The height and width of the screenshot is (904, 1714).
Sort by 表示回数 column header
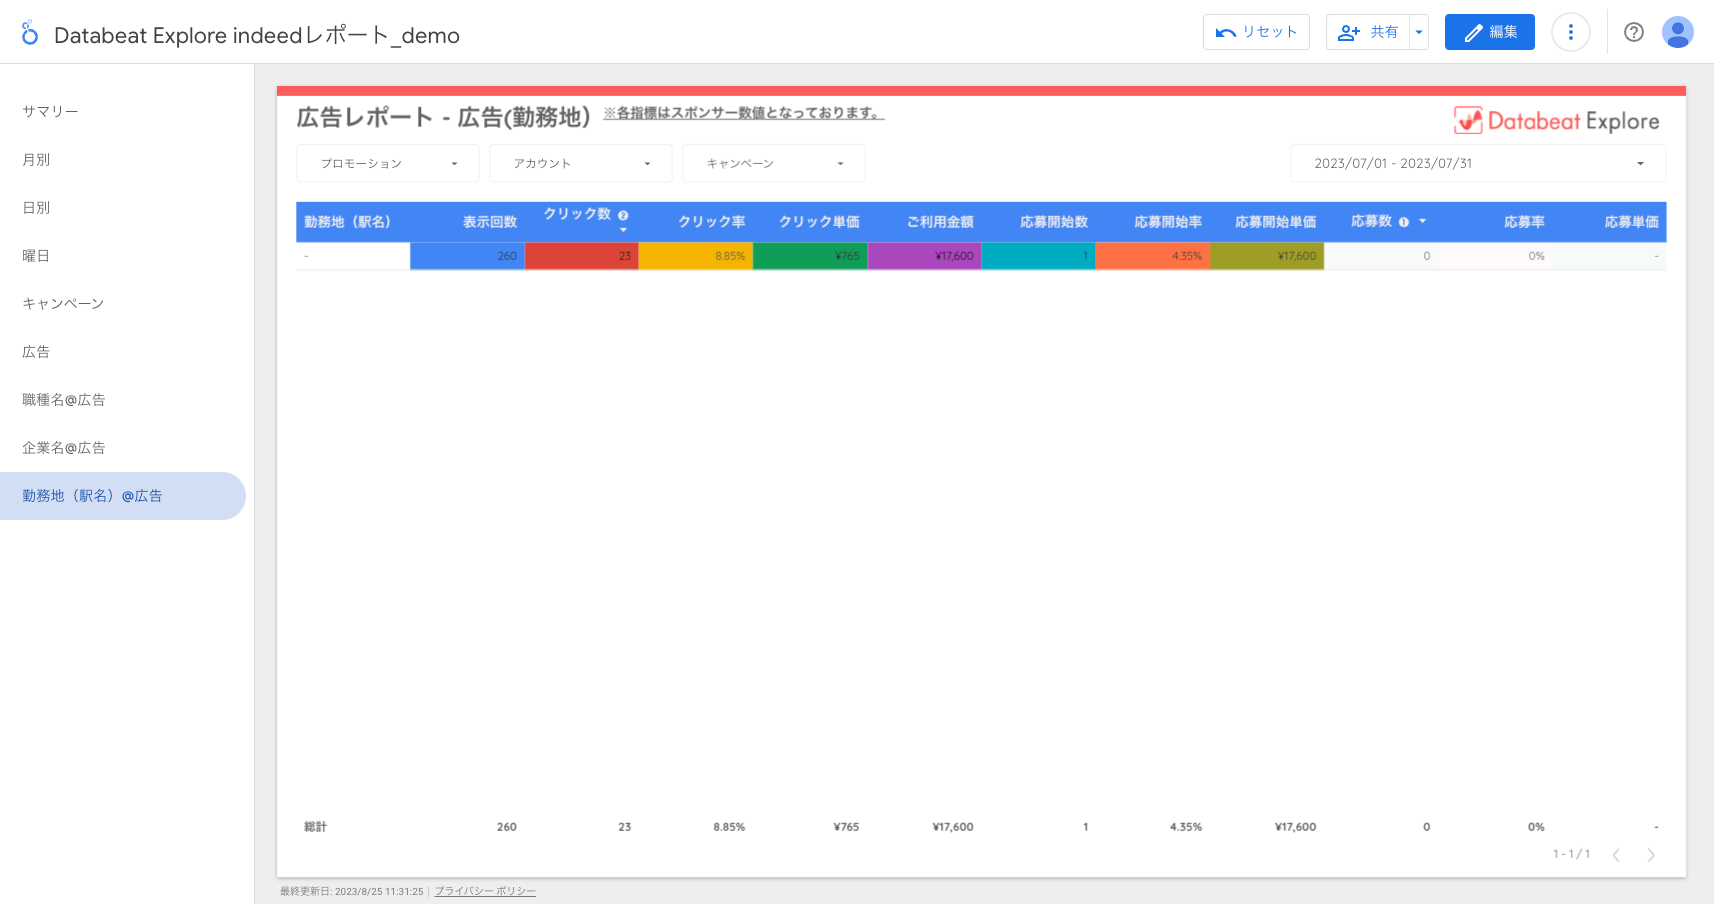click(489, 222)
